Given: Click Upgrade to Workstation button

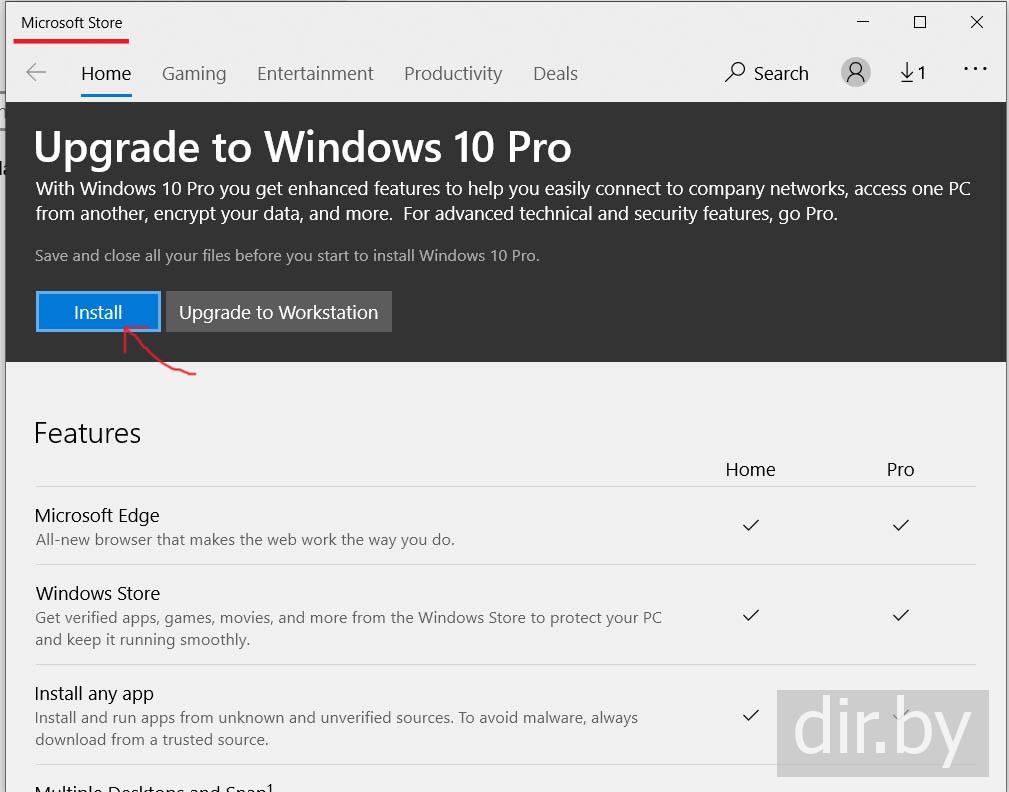Looking at the screenshot, I should [279, 312].
